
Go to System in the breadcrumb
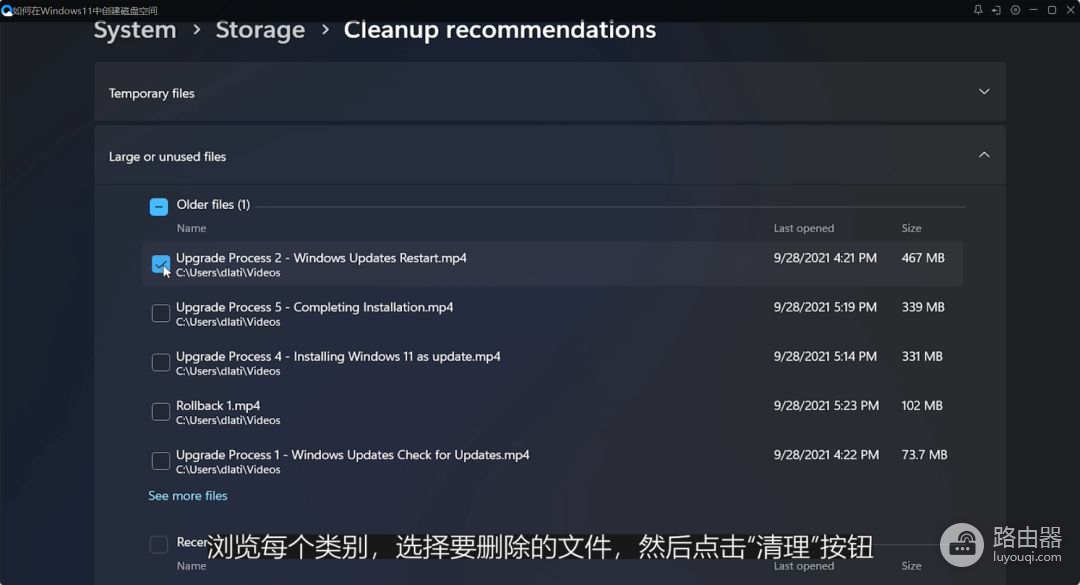coord(135,30)
